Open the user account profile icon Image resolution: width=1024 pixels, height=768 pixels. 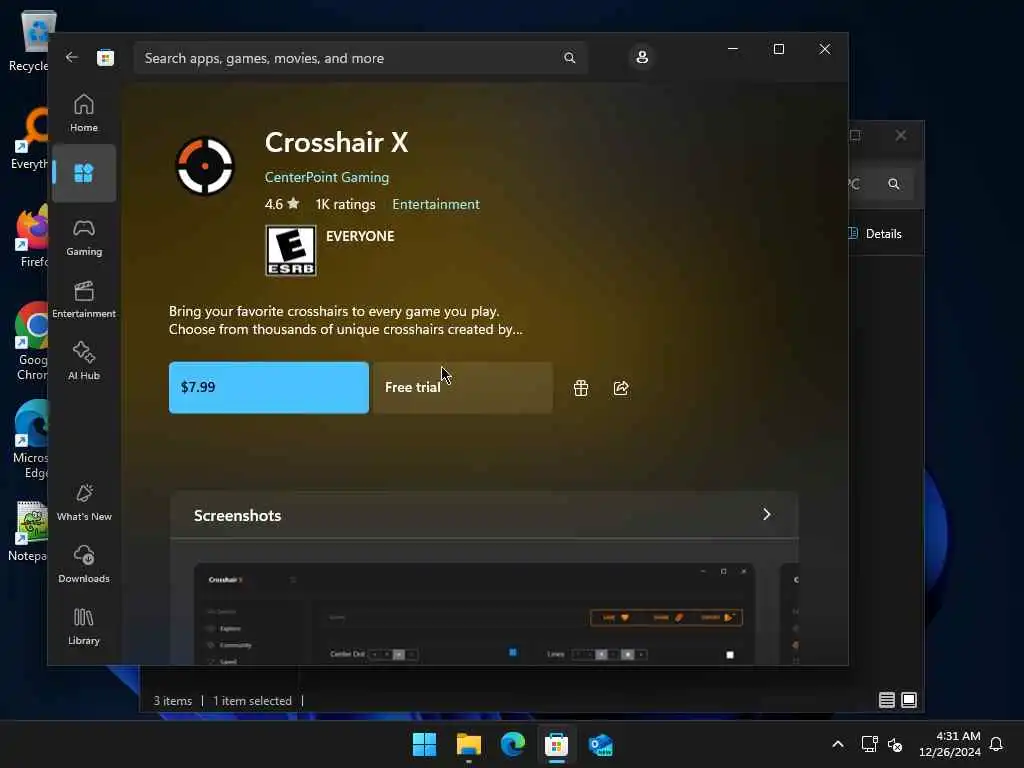[x=642, y=57]
